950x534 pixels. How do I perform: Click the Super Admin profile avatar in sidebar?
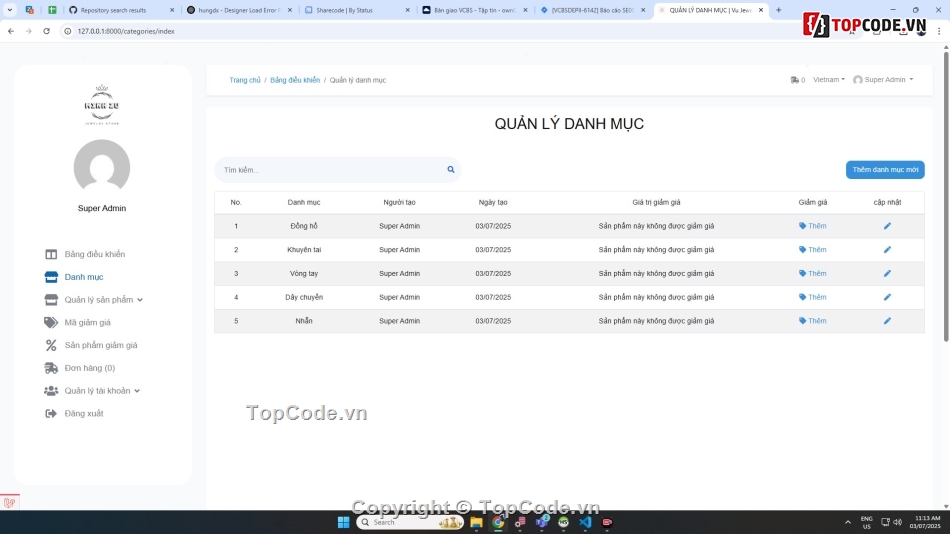tap(102, 167)
